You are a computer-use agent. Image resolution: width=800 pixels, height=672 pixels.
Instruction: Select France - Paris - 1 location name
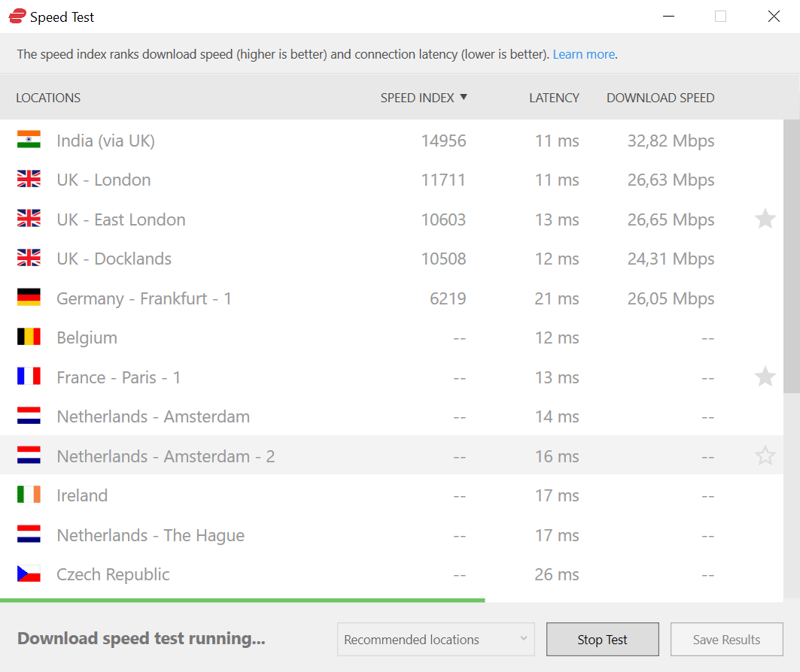pos(118,378)
